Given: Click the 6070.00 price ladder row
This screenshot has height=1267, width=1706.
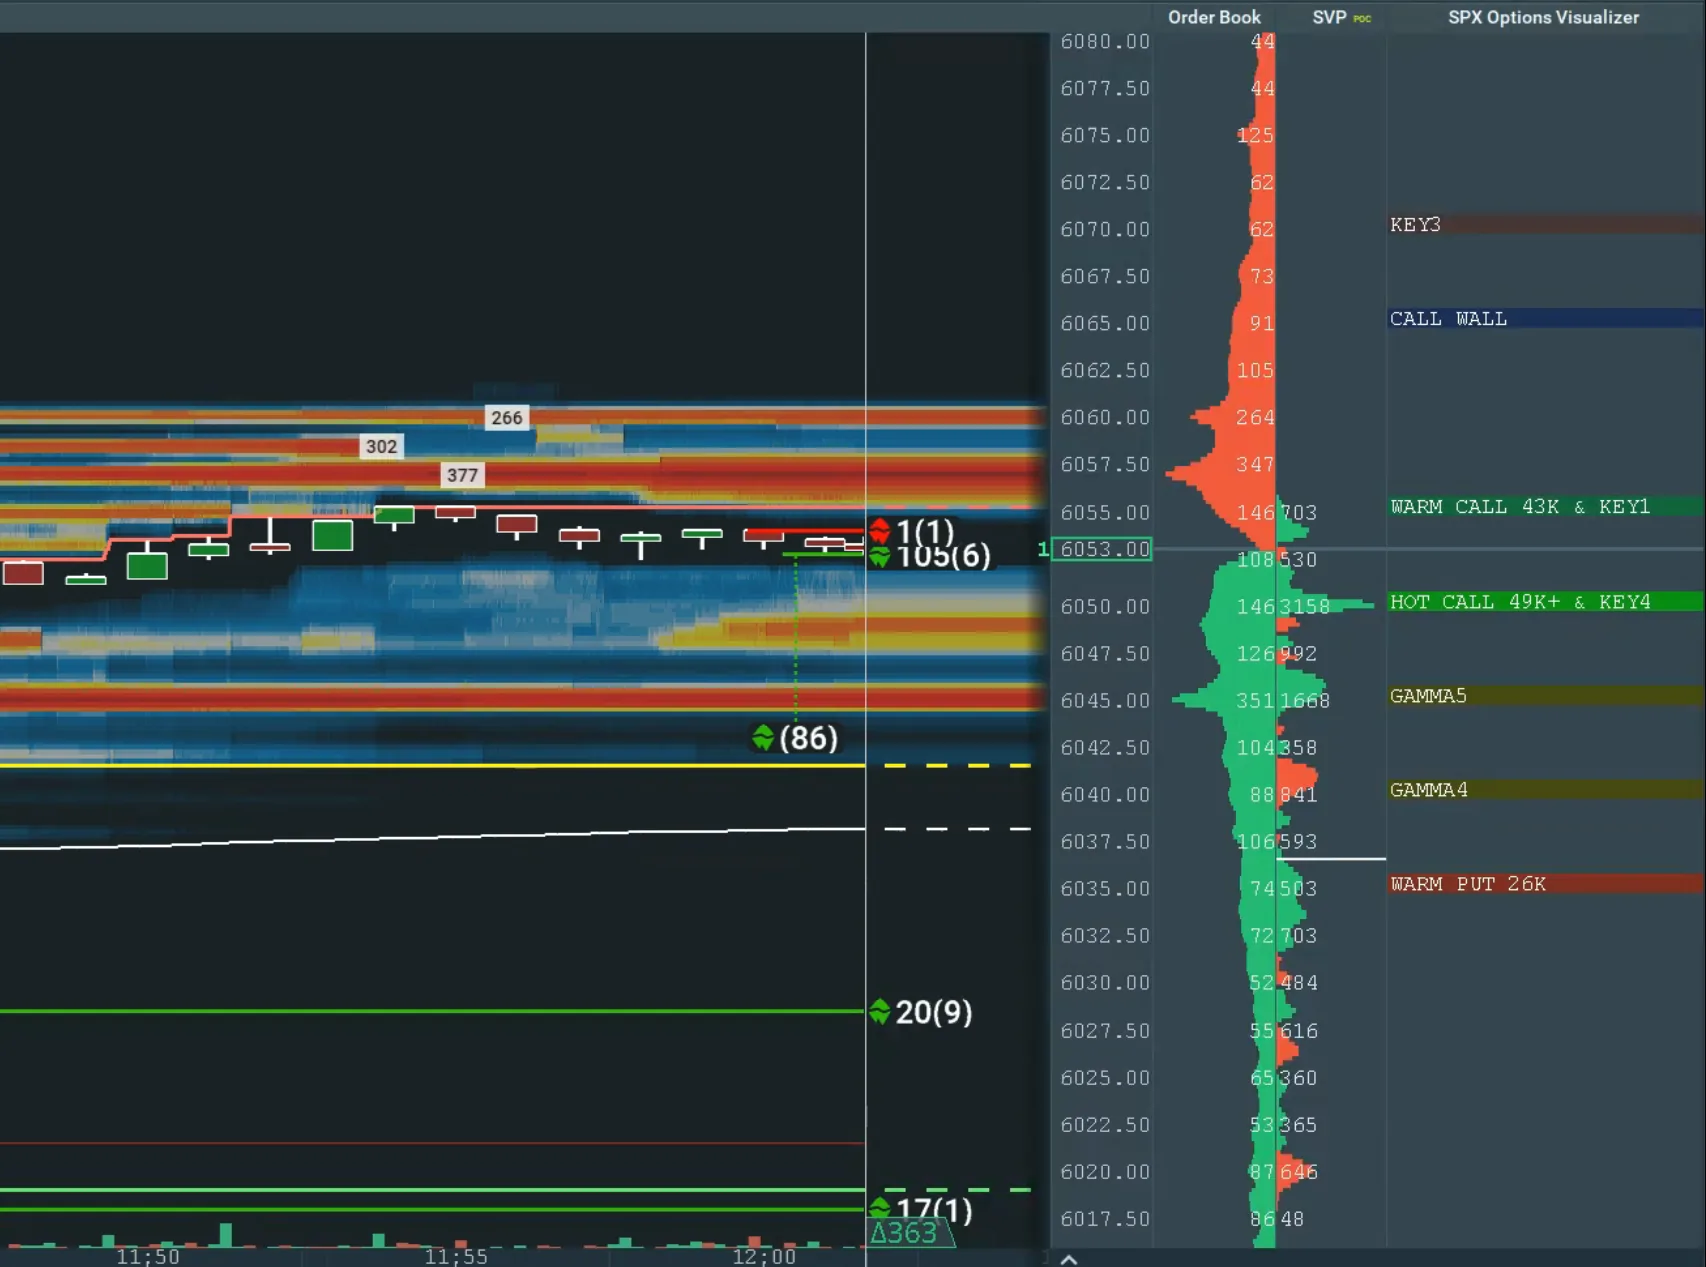Looking at the screenshot, I should pos(1105,230).
